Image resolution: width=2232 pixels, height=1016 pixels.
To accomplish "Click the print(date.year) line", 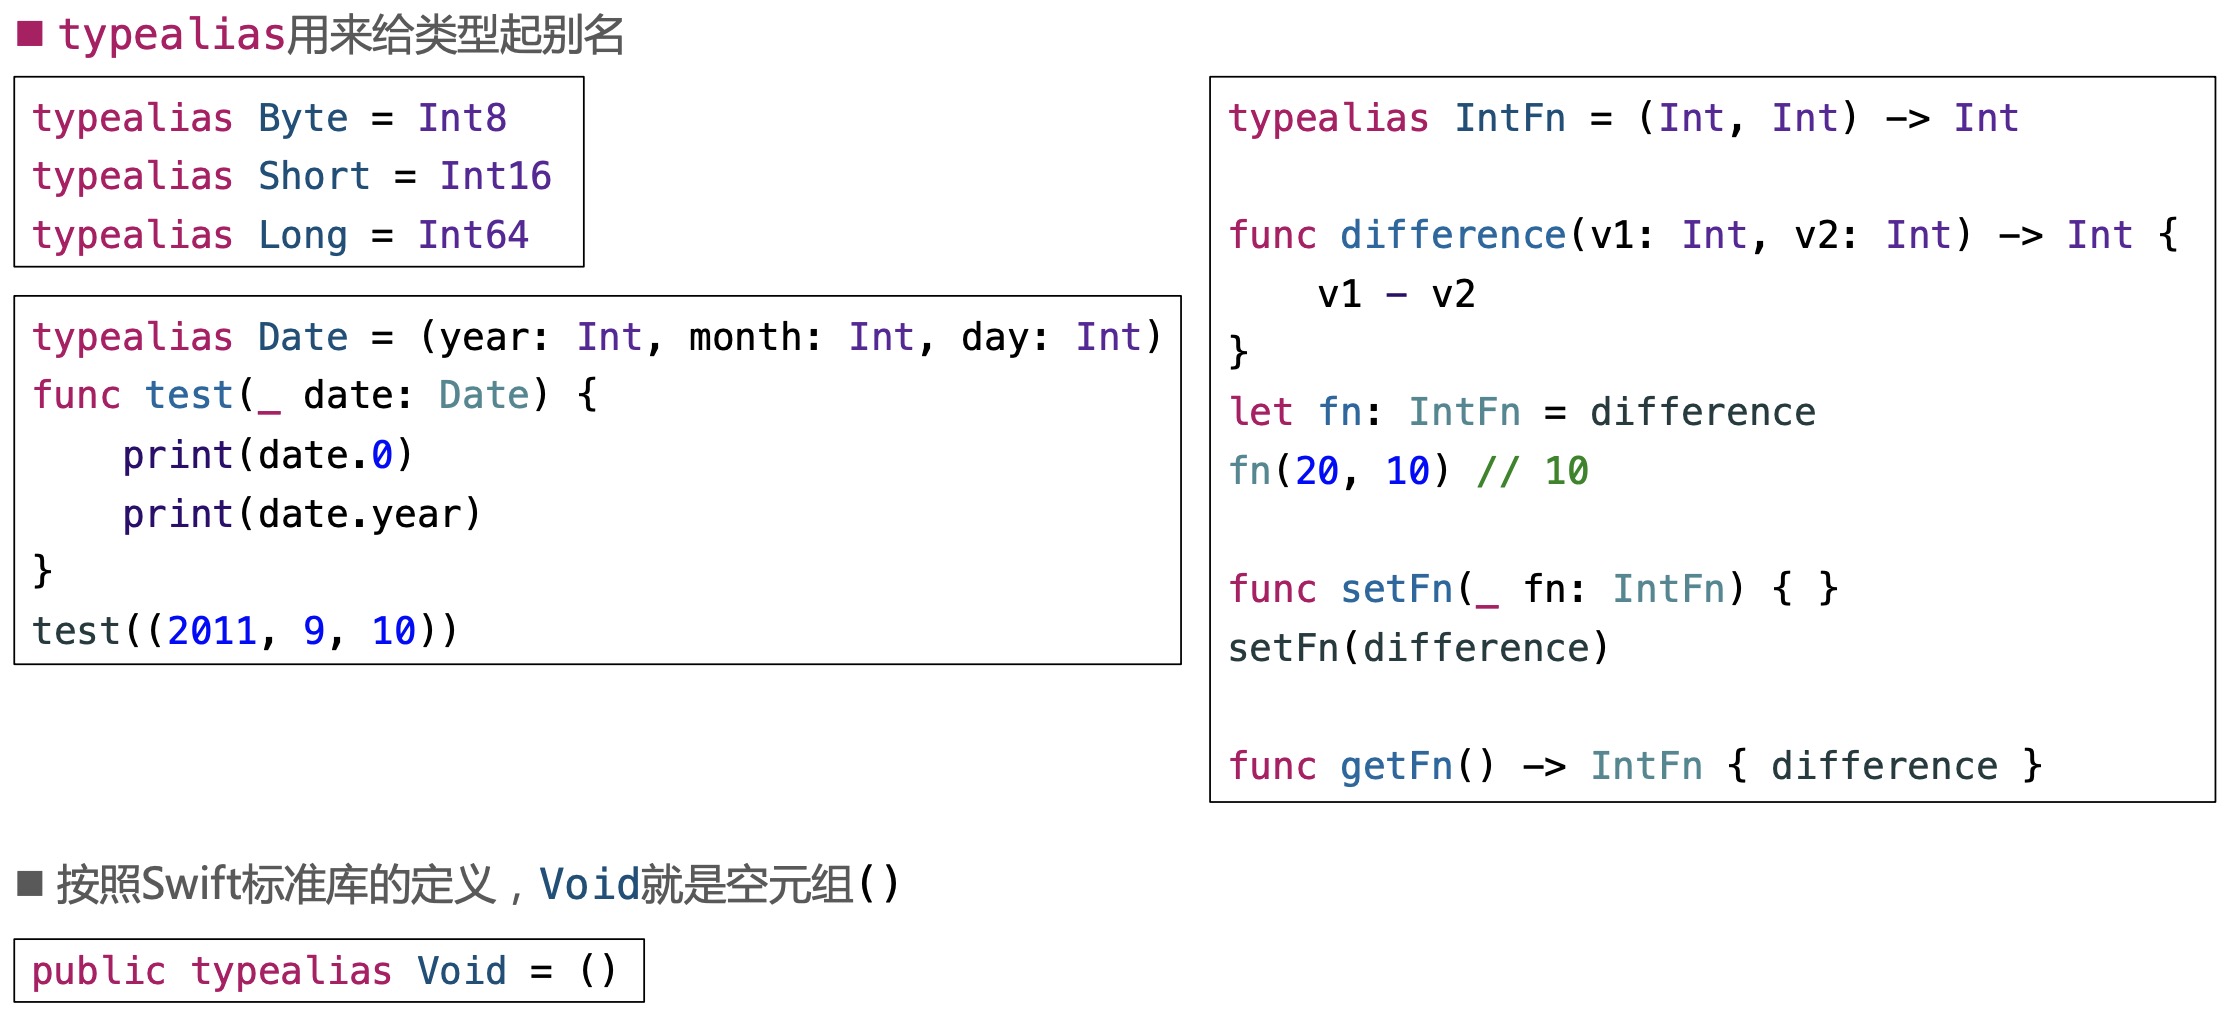I will click(301, 514).
